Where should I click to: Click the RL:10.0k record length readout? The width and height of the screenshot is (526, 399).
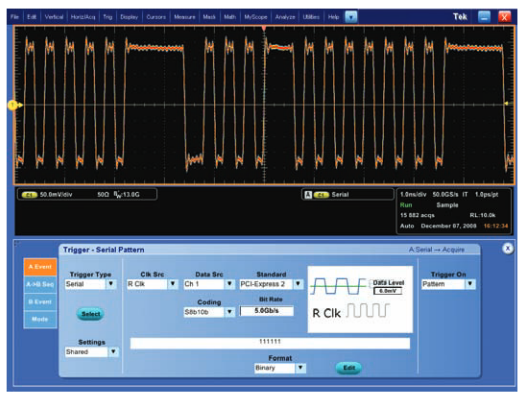(x=482, y=215)
